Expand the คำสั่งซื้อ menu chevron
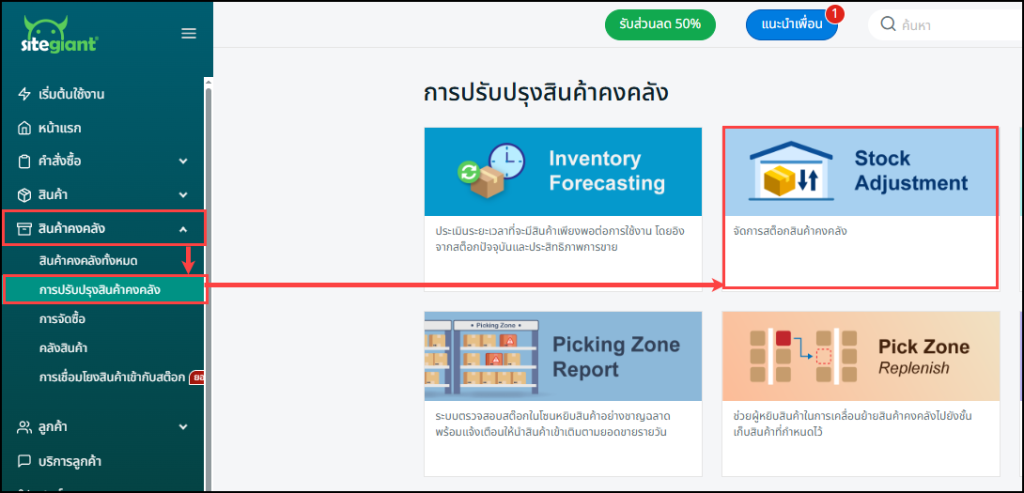Image resolution: width=1024 pixels, height=493 pixels. (183, 161)
